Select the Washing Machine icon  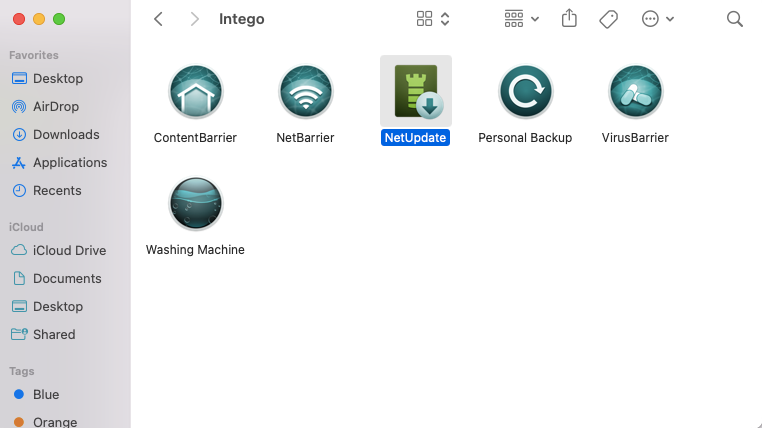coord(195,204)
